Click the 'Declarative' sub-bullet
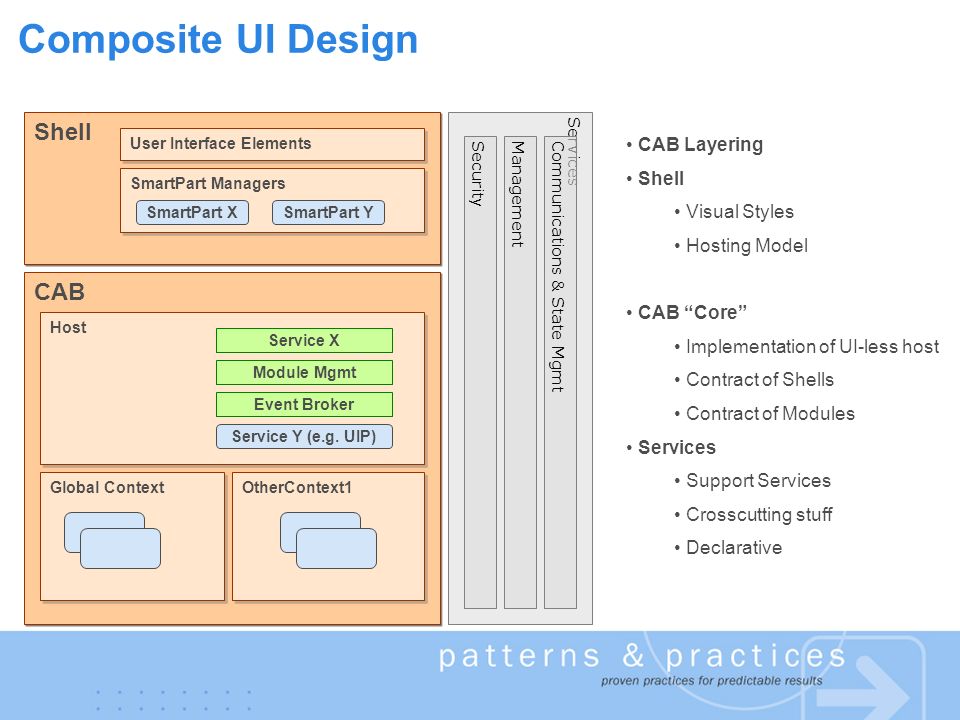 (x=733, y=547)
